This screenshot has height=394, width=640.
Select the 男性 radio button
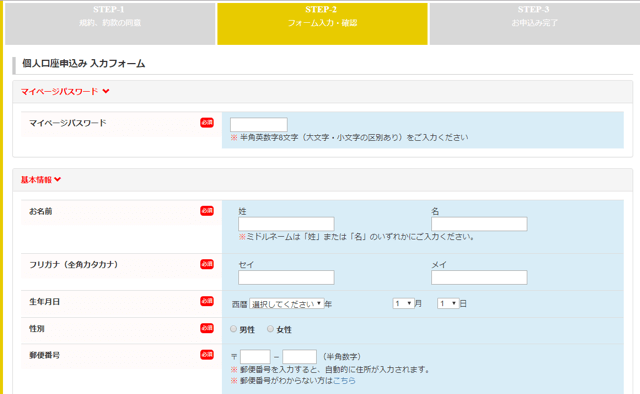(233, 329)
